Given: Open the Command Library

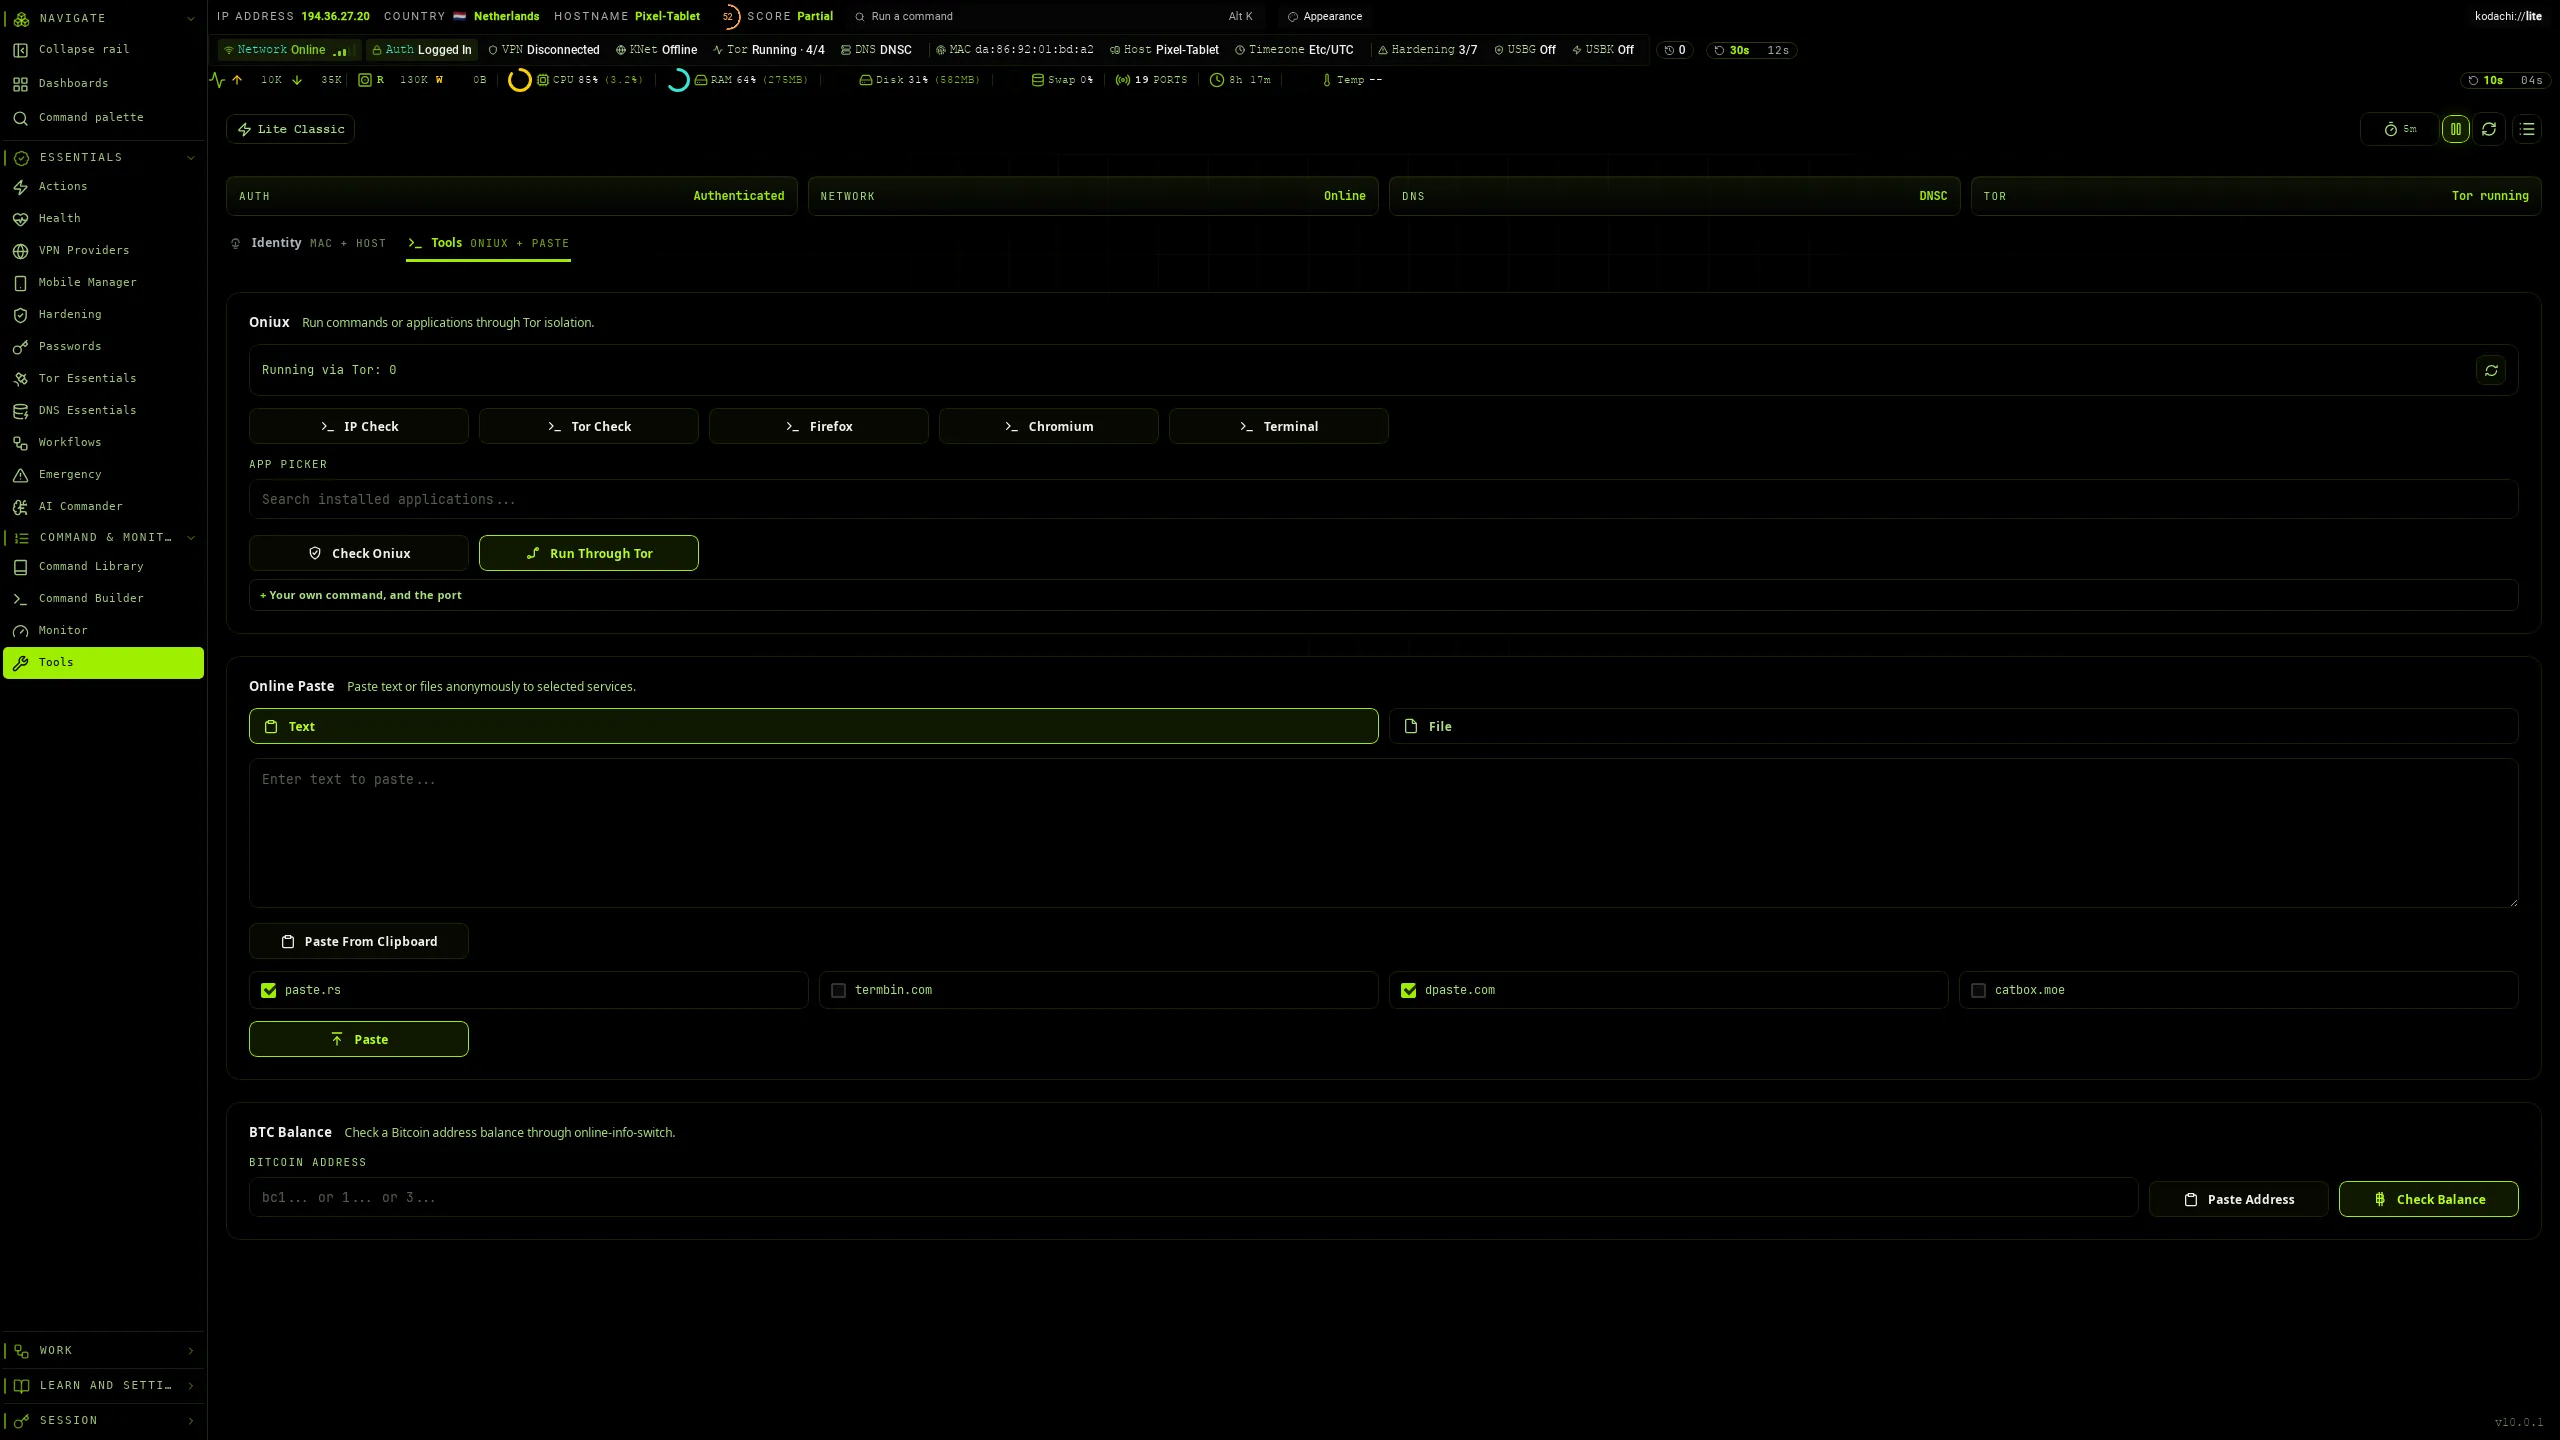Looking at the screenshot, I should pyautogui.click(x=103, y=566).
